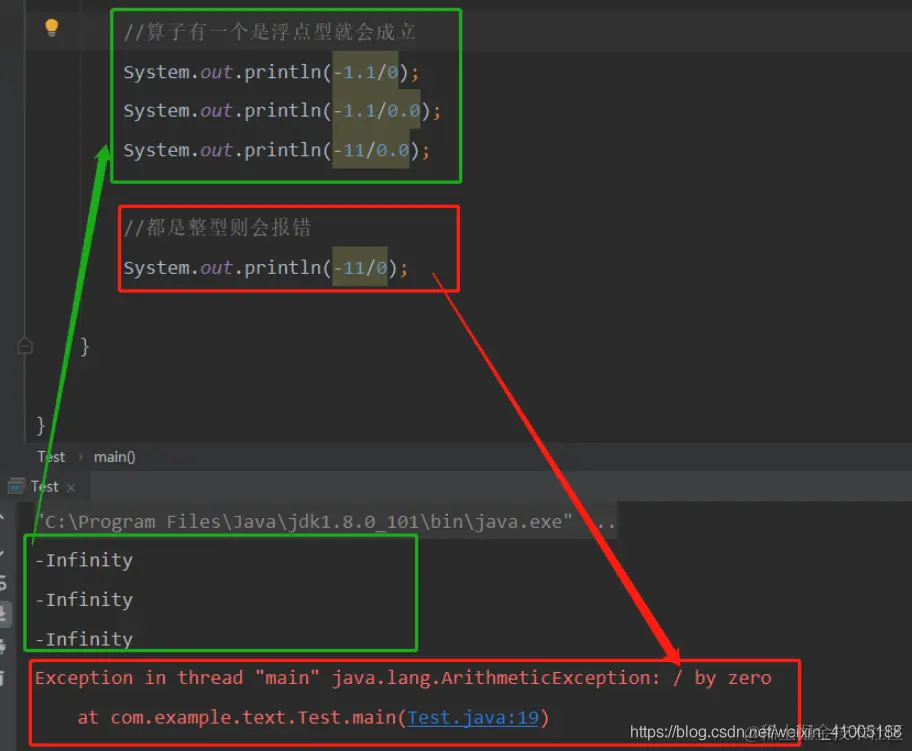Click closing brace of main method

85,346
